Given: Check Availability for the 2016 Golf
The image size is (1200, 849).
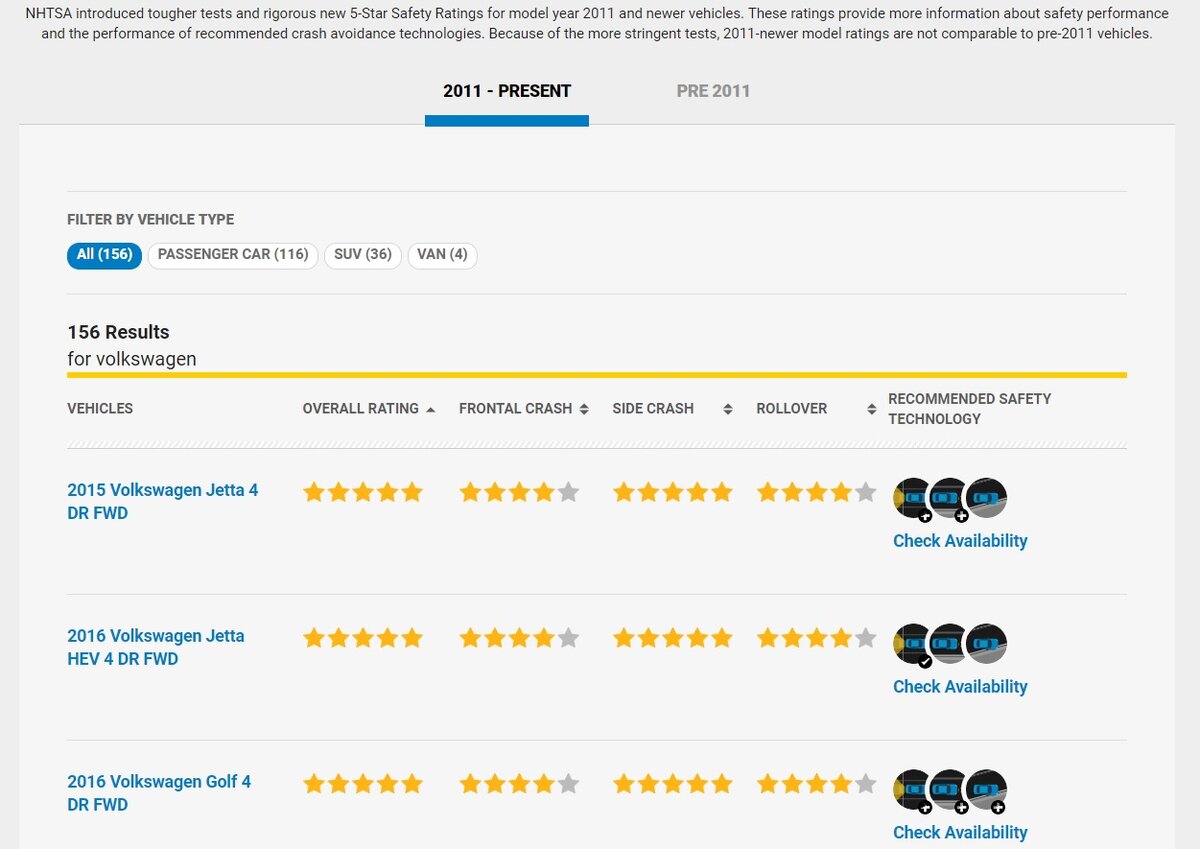Looking at the screenshot, I should click(960, 833).
